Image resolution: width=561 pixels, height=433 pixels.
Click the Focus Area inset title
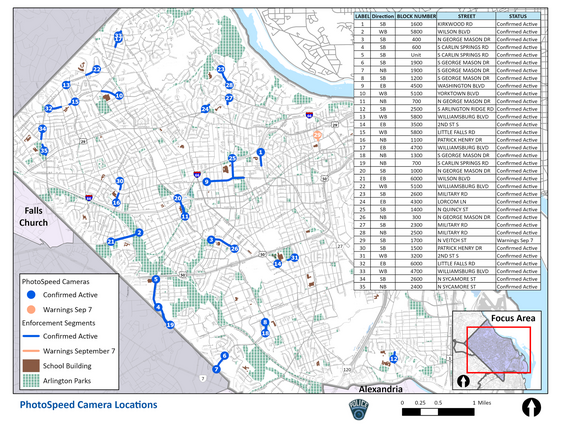point(513,318)
